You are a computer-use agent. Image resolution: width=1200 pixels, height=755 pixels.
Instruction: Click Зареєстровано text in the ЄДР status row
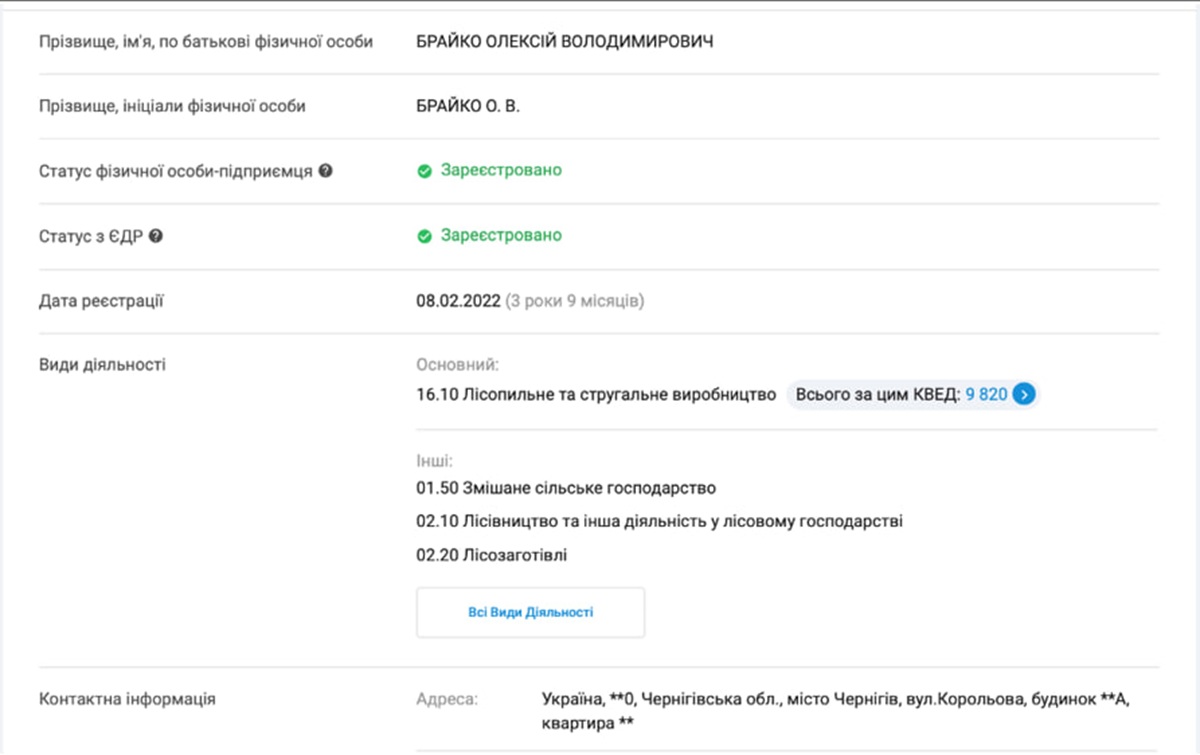click(x=501, y=236)
